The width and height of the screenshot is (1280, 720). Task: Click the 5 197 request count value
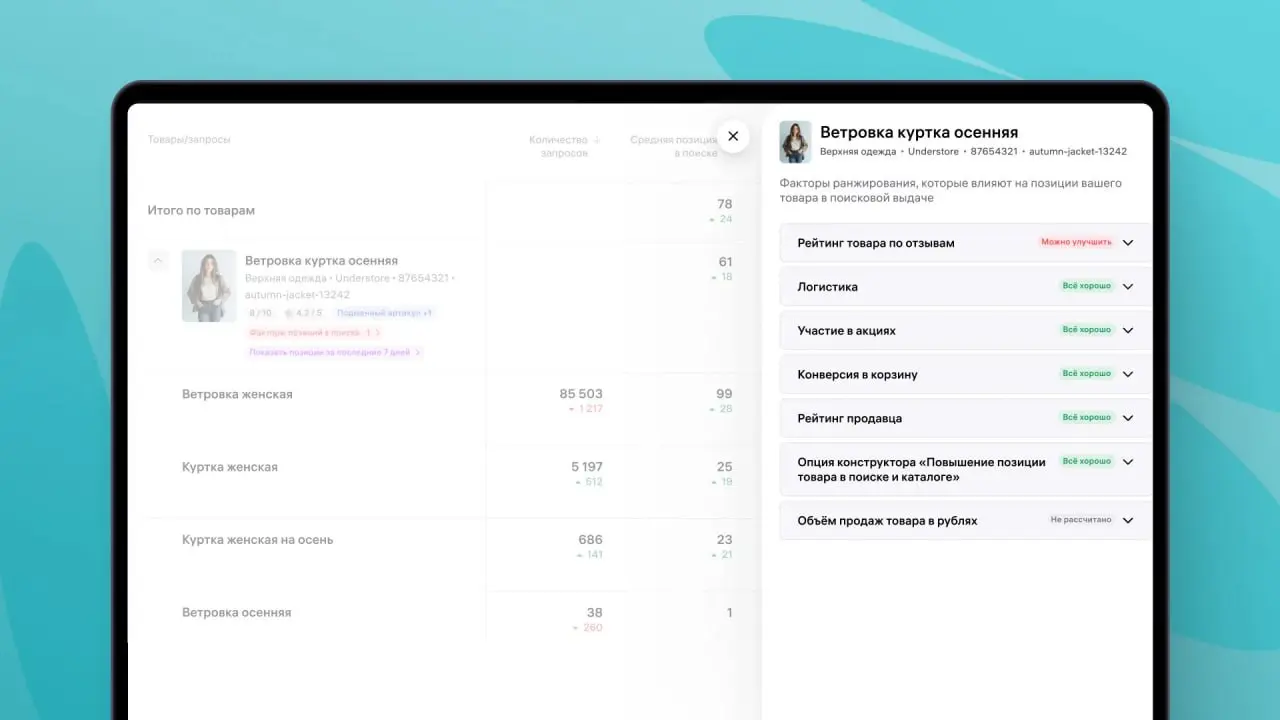coord(587,467)
